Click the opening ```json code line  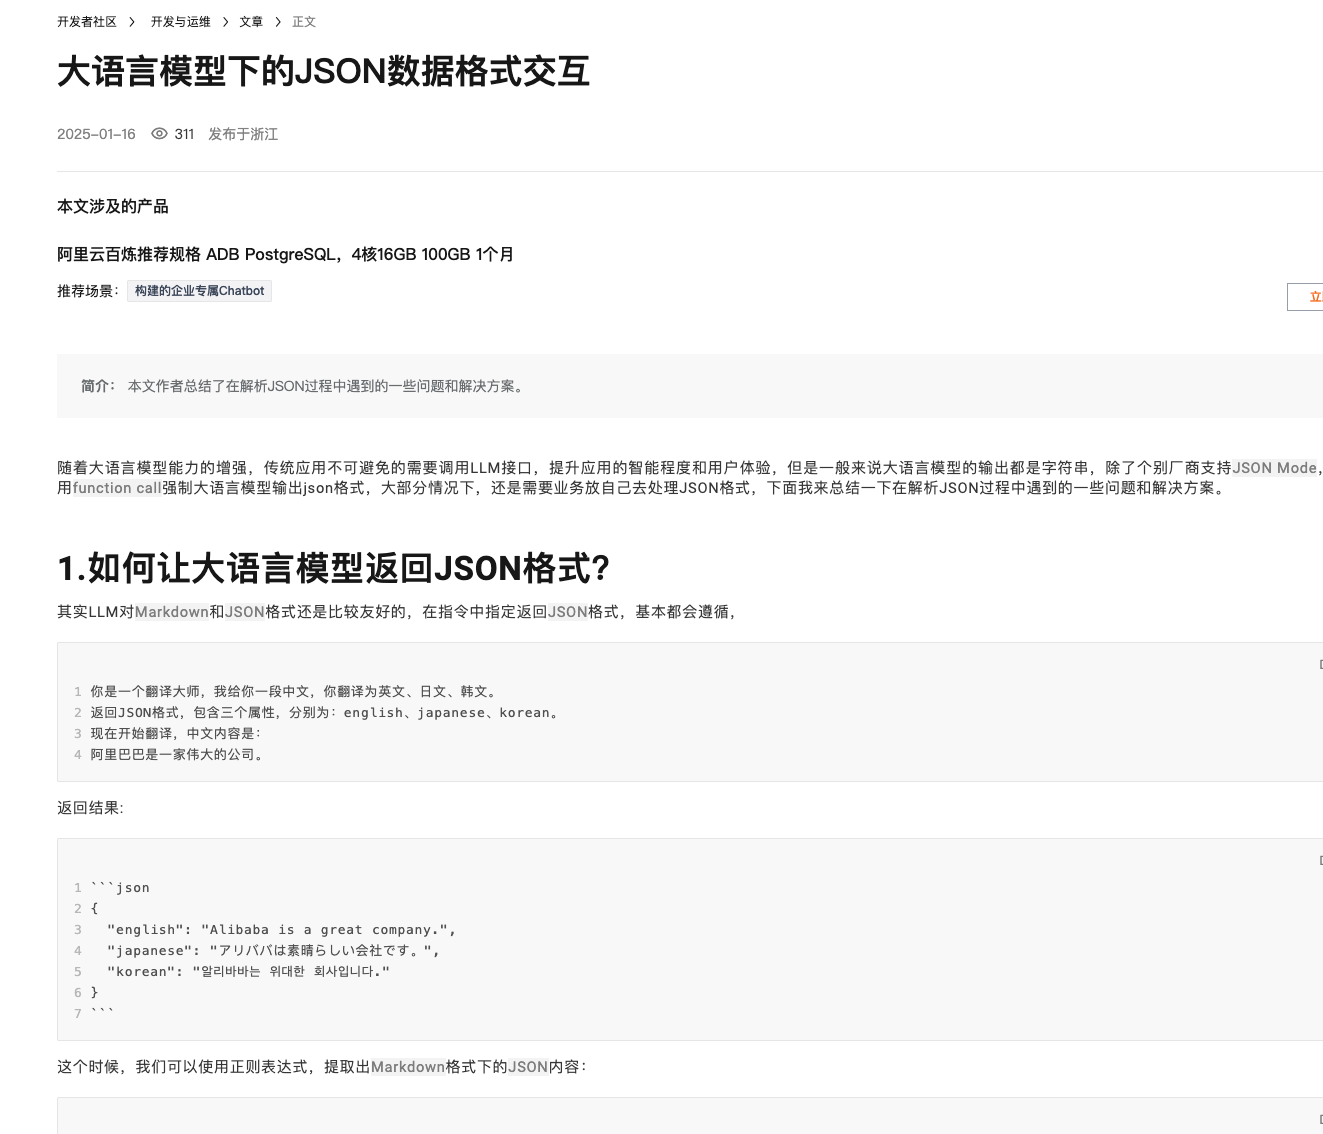click(120, 888)
